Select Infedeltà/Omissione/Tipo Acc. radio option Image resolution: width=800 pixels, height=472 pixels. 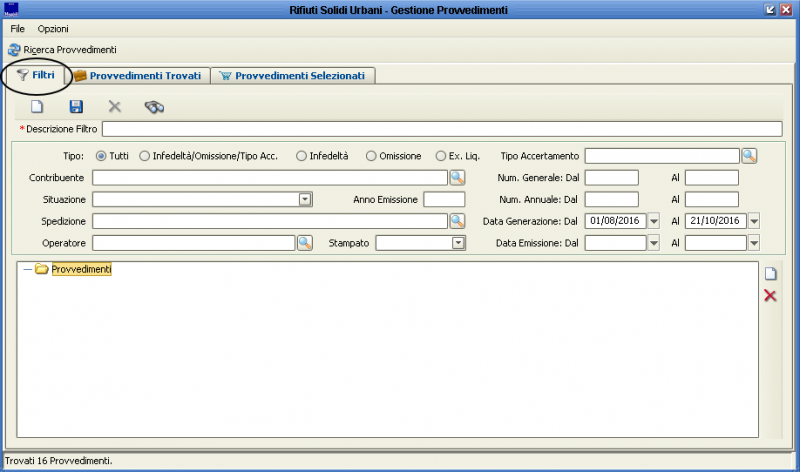[144, 156]
